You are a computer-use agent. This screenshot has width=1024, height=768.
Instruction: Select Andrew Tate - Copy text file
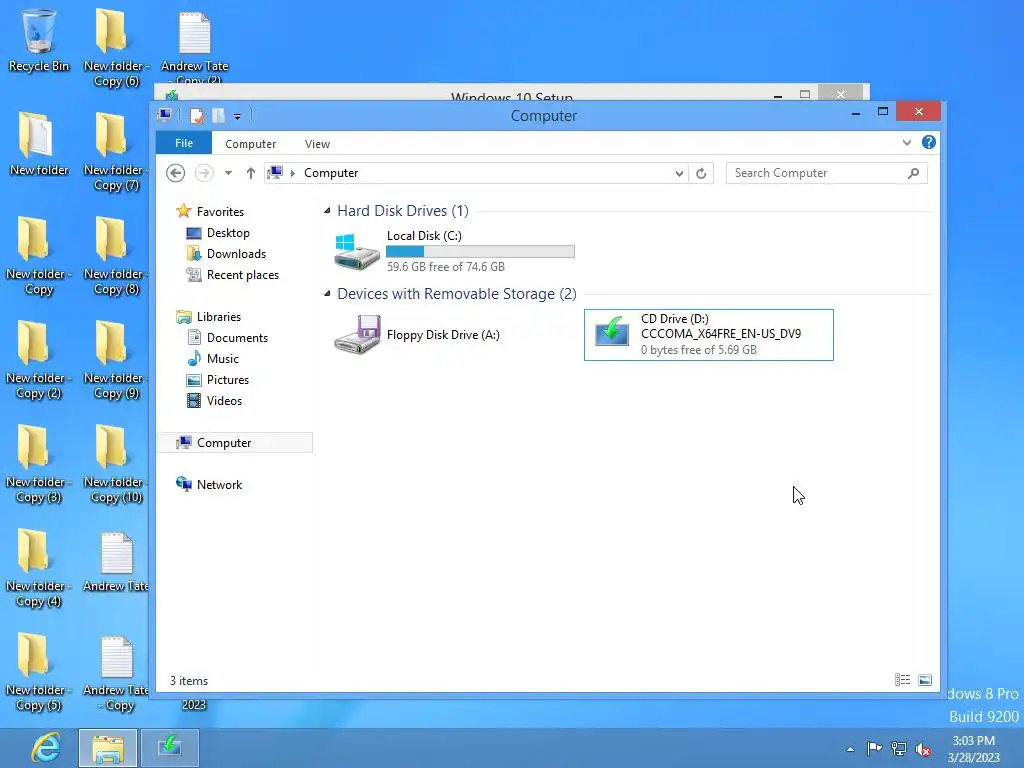tap(116, 673)
